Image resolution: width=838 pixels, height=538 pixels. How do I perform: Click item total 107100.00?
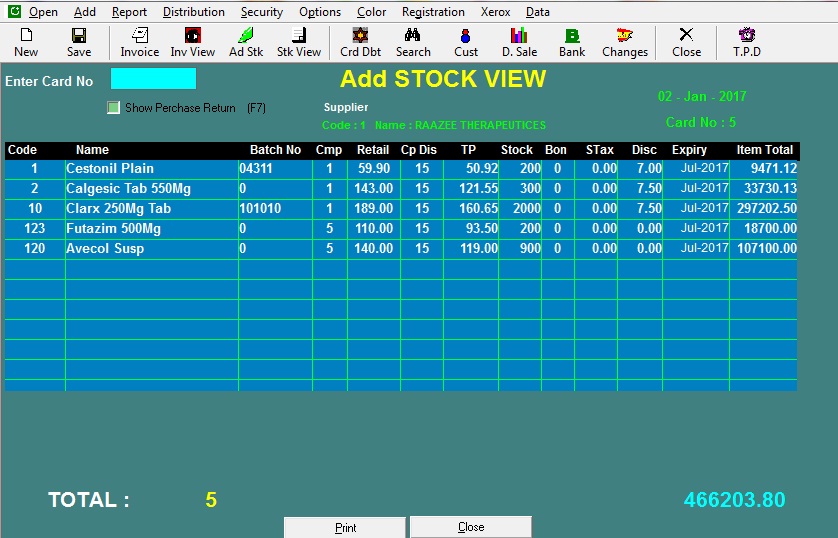click(x=767, y=248)
